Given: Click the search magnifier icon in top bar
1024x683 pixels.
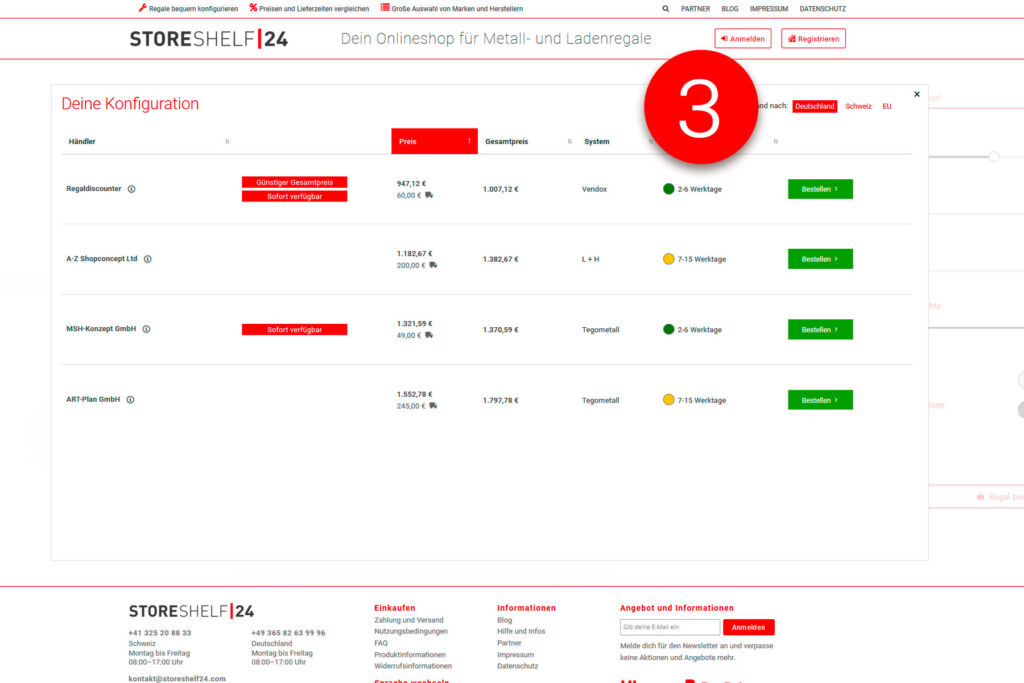Looking at the screenshot, I should [x=667, y=8].
